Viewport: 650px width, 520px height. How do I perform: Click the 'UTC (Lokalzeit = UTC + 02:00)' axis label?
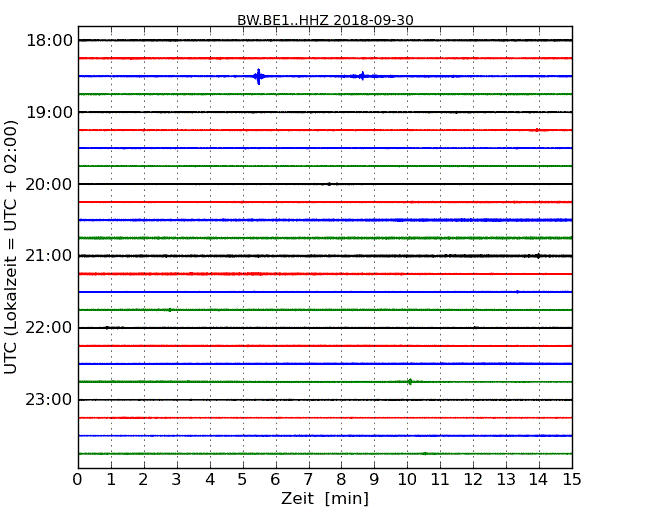pos(11,247)
